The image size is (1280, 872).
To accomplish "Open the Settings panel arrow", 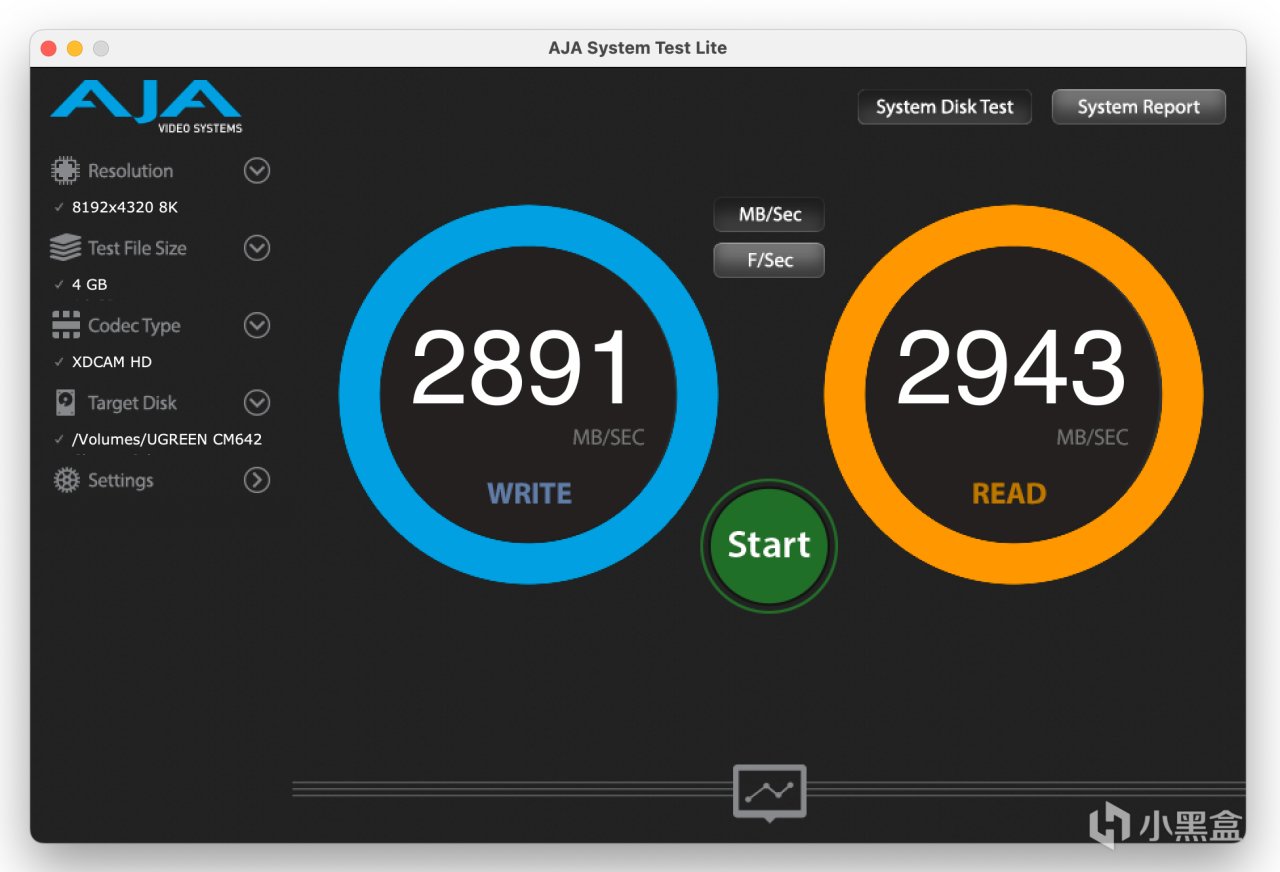I will pyautogui.click(x=257, y=480).
